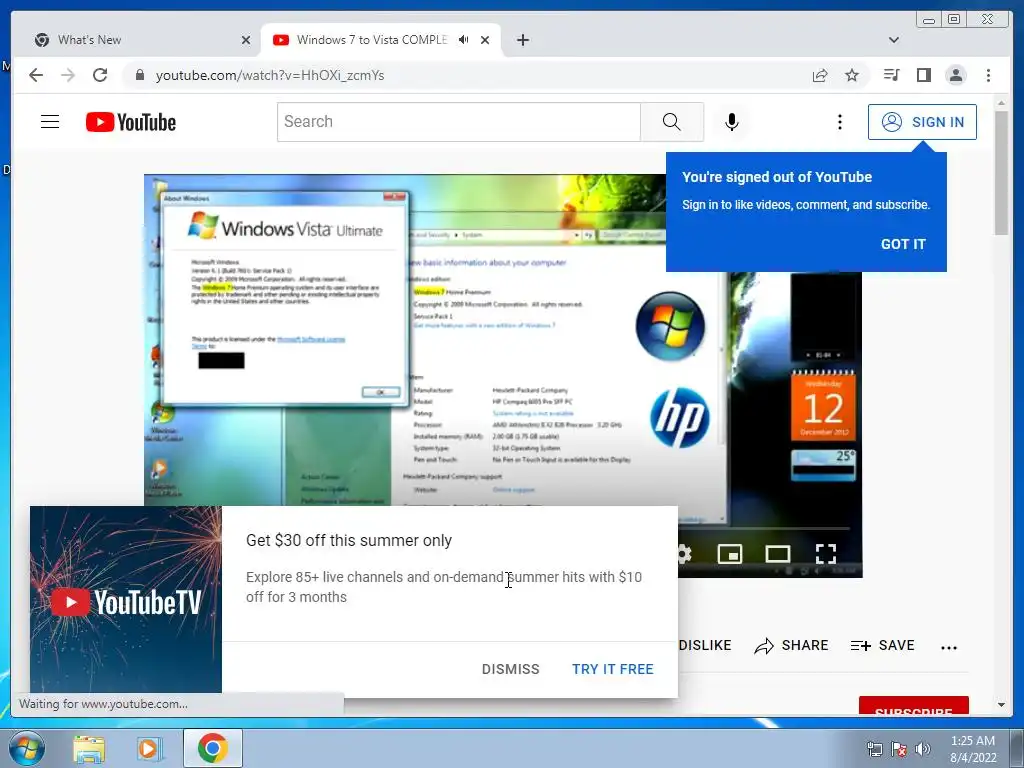
Task: Click the DISLIKE button
Action: tap(705, 645)
